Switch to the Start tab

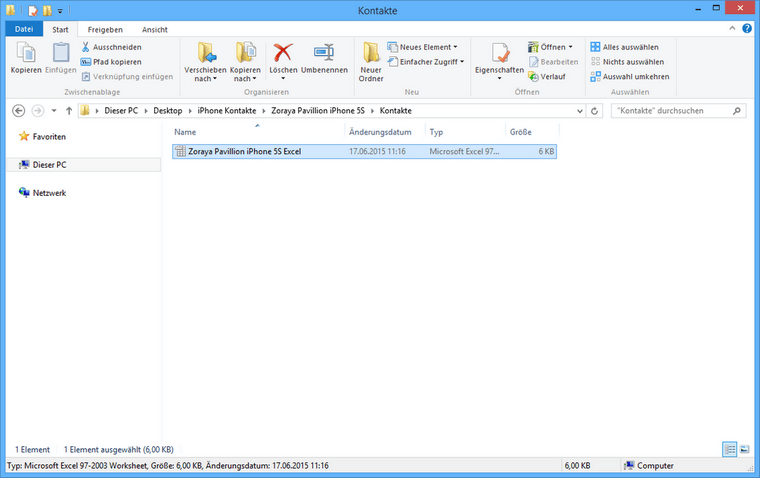60,30
